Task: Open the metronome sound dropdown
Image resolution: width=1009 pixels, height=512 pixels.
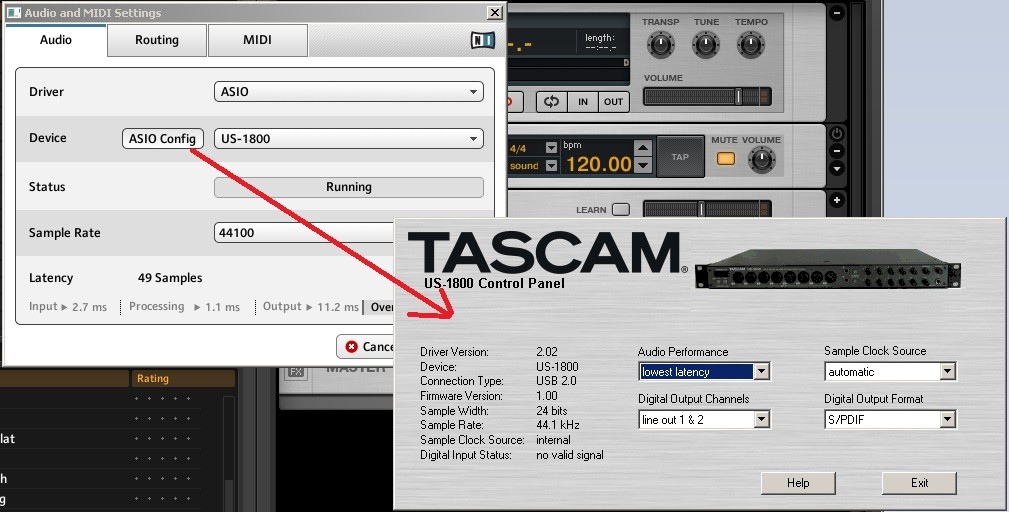Action: 551,166
